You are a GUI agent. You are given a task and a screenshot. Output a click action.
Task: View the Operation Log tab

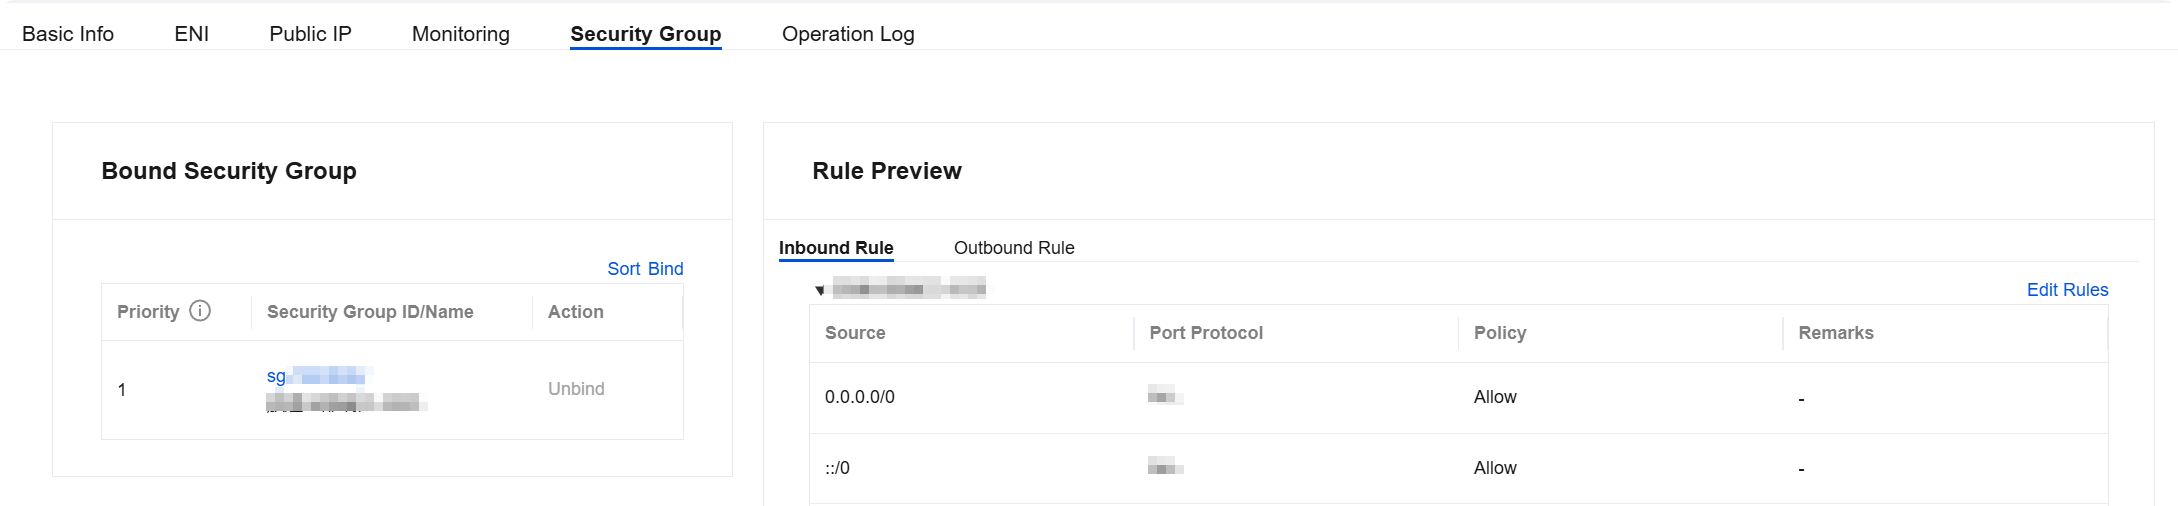848,34
